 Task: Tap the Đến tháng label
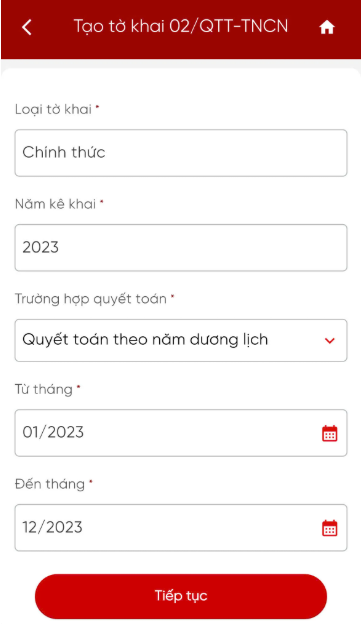tap(50, 484)
